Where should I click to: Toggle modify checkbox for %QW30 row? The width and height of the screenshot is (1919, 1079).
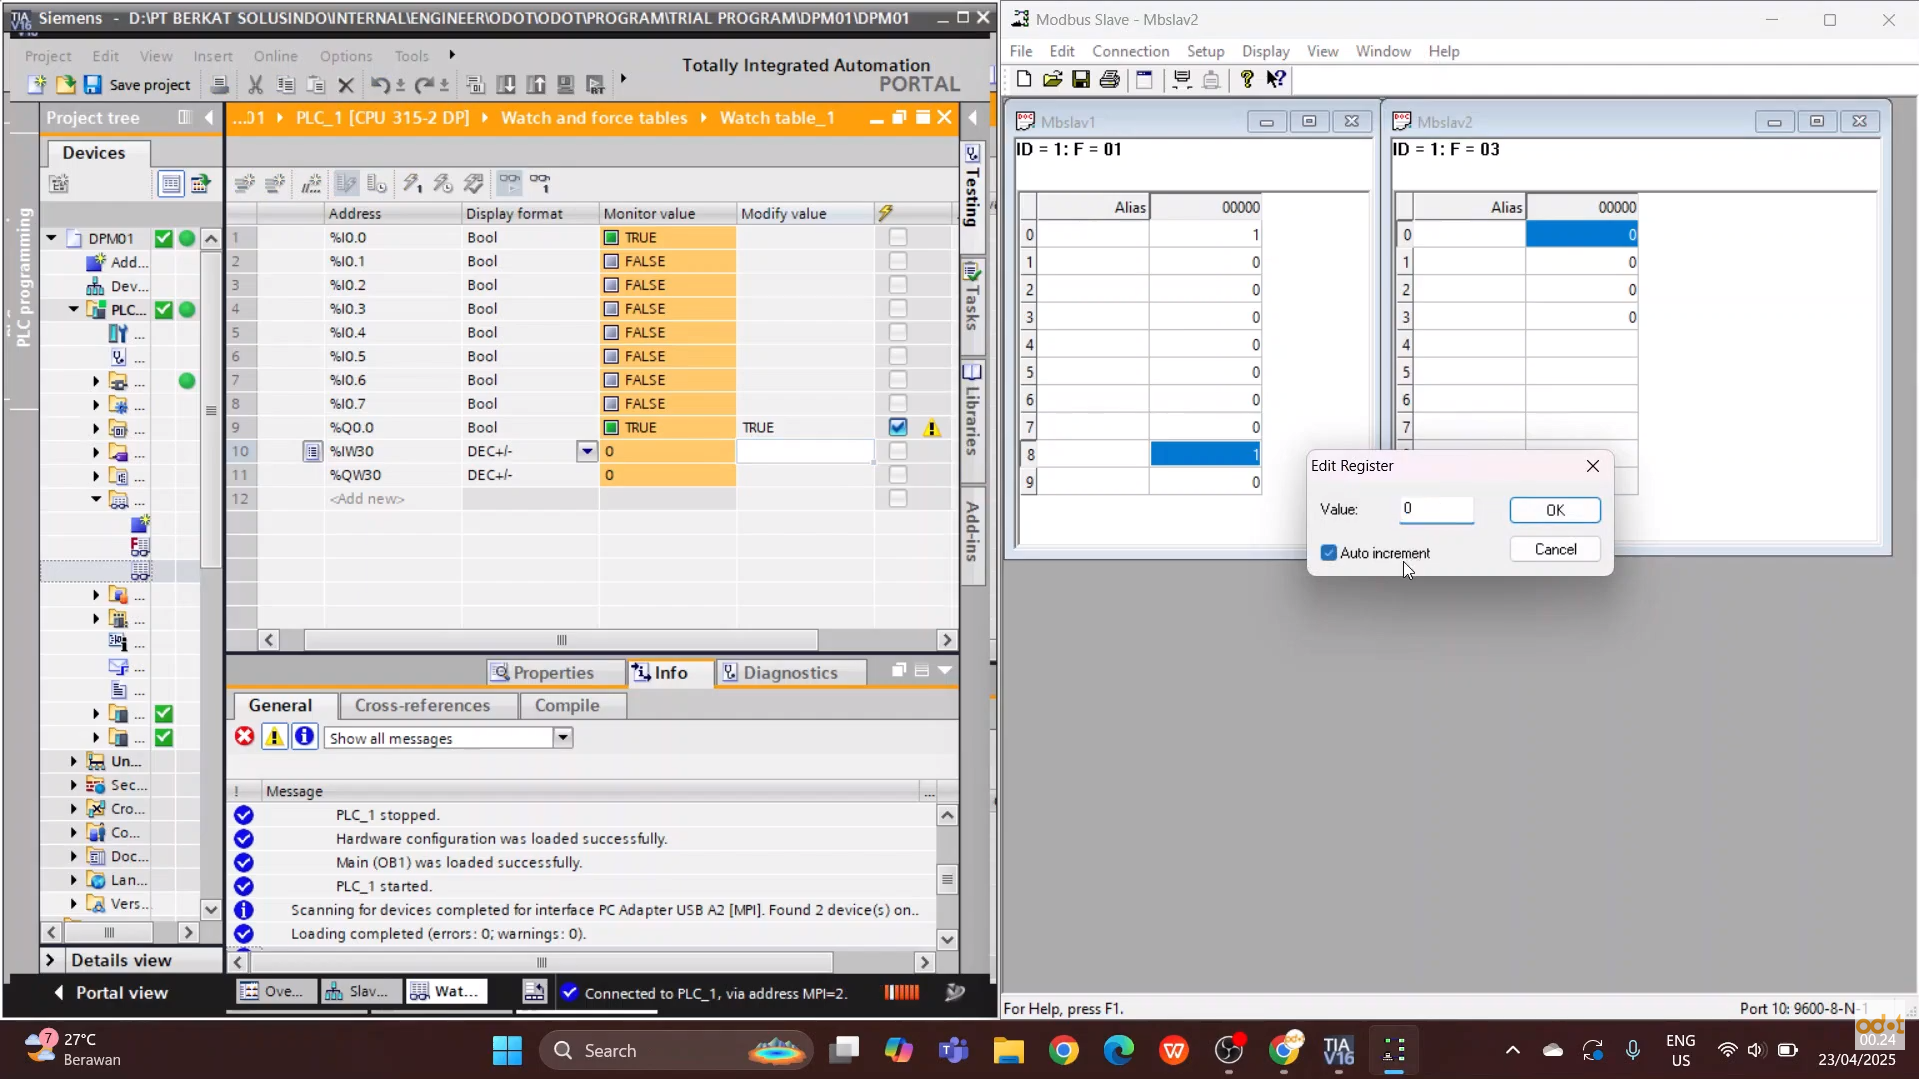pyautogui.click(x=898, y=475)
